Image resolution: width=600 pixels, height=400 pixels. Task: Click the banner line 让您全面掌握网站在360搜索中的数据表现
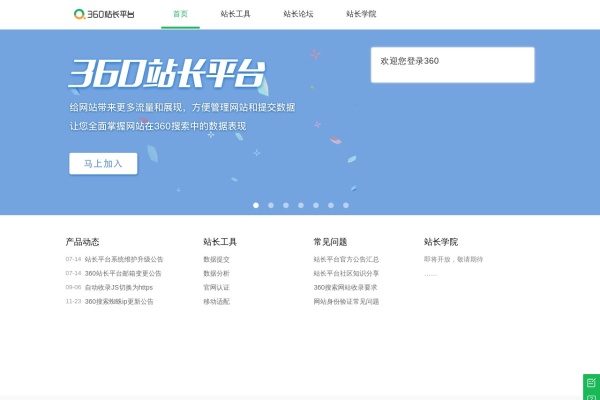click(x=158, y=126)
